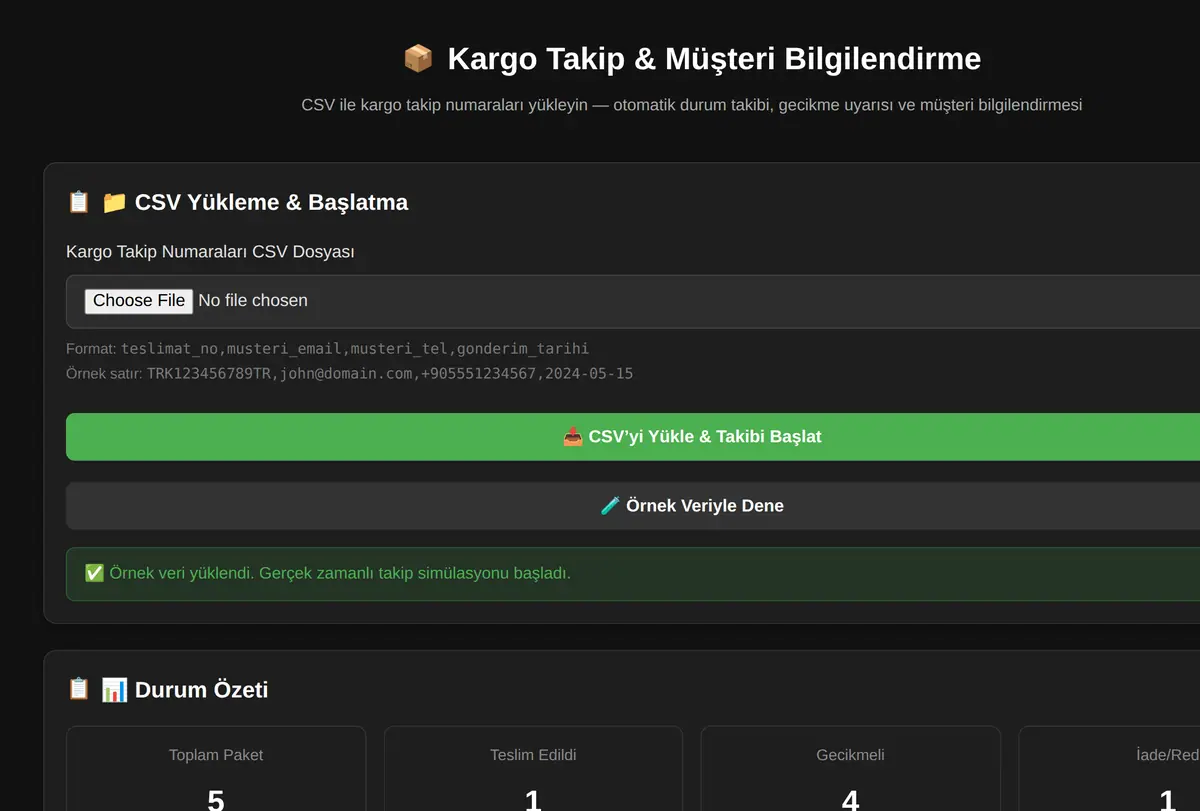Click the inbox tray icon on upload button
This screenshot has width=1200, height=811.
point(573,437)
